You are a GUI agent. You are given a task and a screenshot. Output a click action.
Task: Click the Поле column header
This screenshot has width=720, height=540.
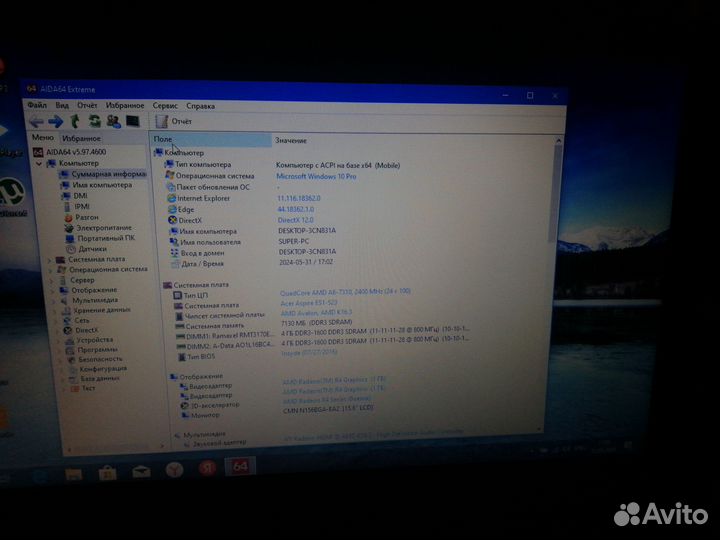coord(210,141)
